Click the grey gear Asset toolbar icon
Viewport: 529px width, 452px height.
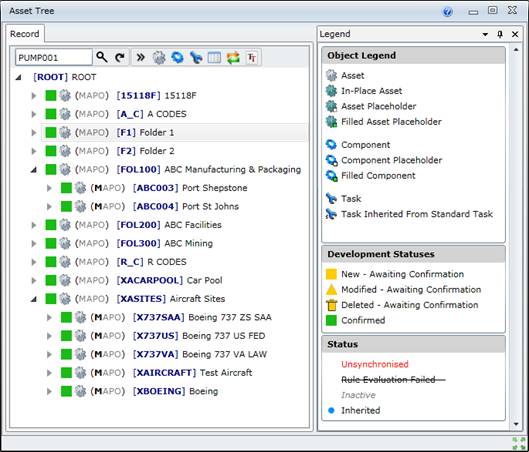coord(159,58)
